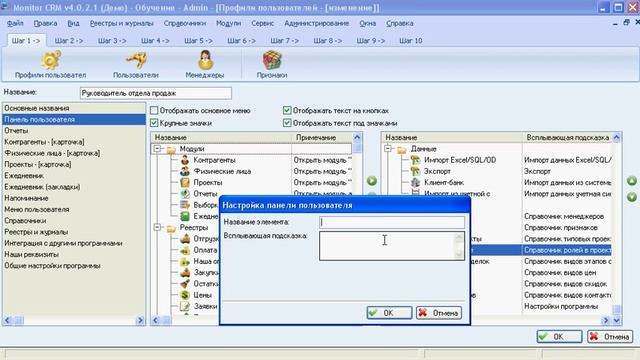Select Контрагенты - [карточка] in the list
The height and width of the screenshot is (360, 640).
tap(73, 142)
